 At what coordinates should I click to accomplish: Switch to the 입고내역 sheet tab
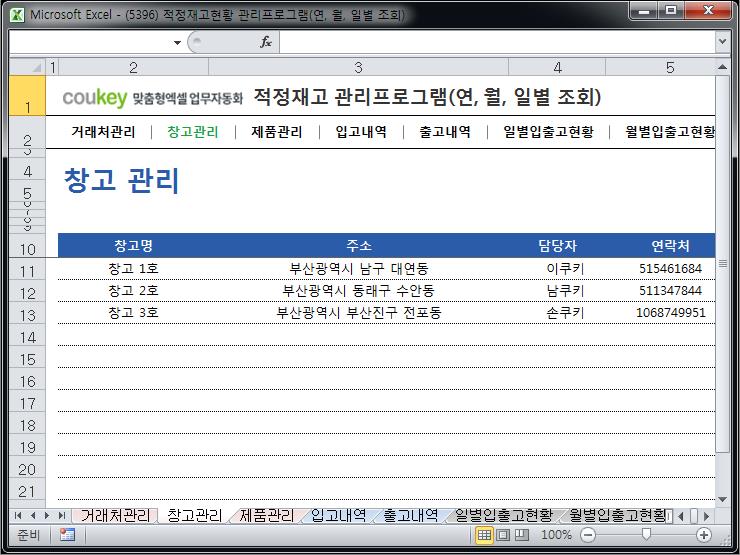coord(338,515)
